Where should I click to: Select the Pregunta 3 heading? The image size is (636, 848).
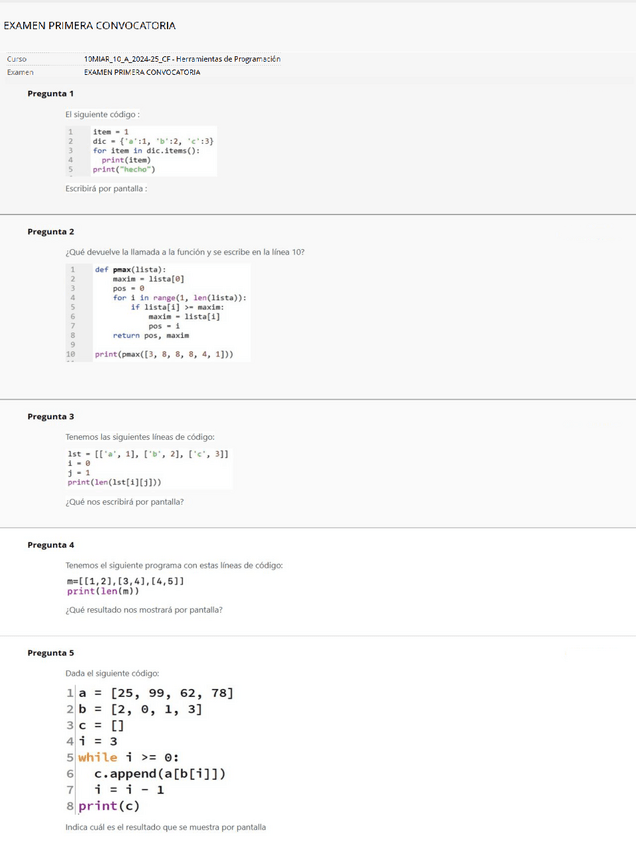coord(50,416)
